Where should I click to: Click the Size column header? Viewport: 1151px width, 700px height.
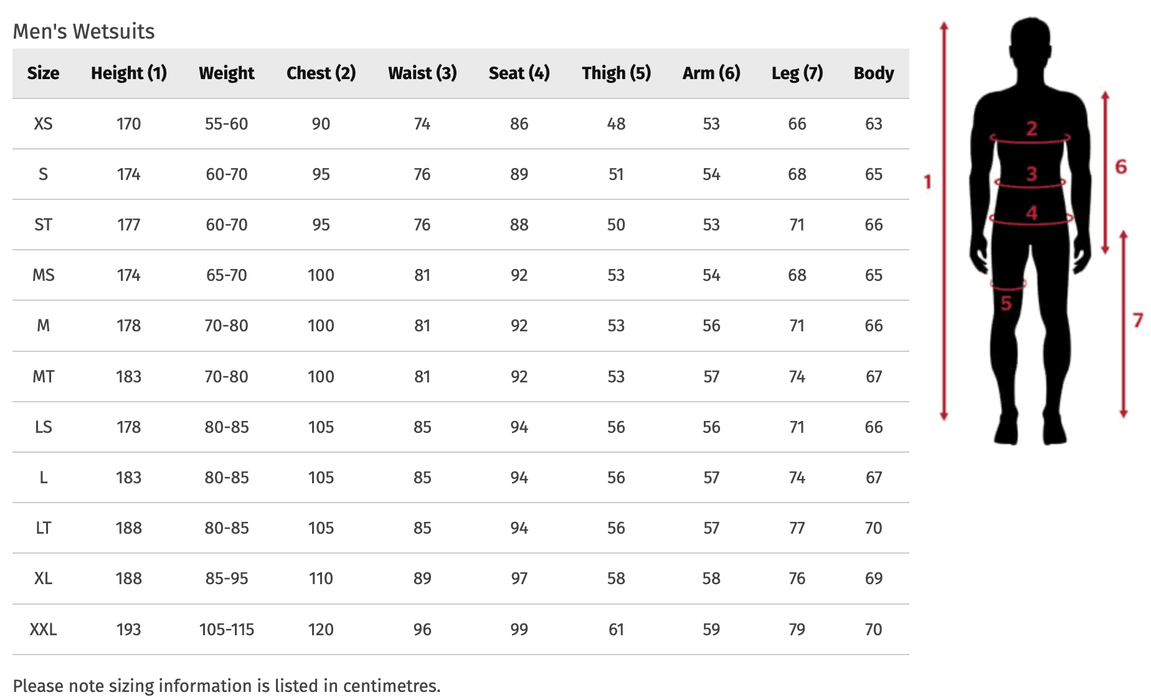click(43, 73)
